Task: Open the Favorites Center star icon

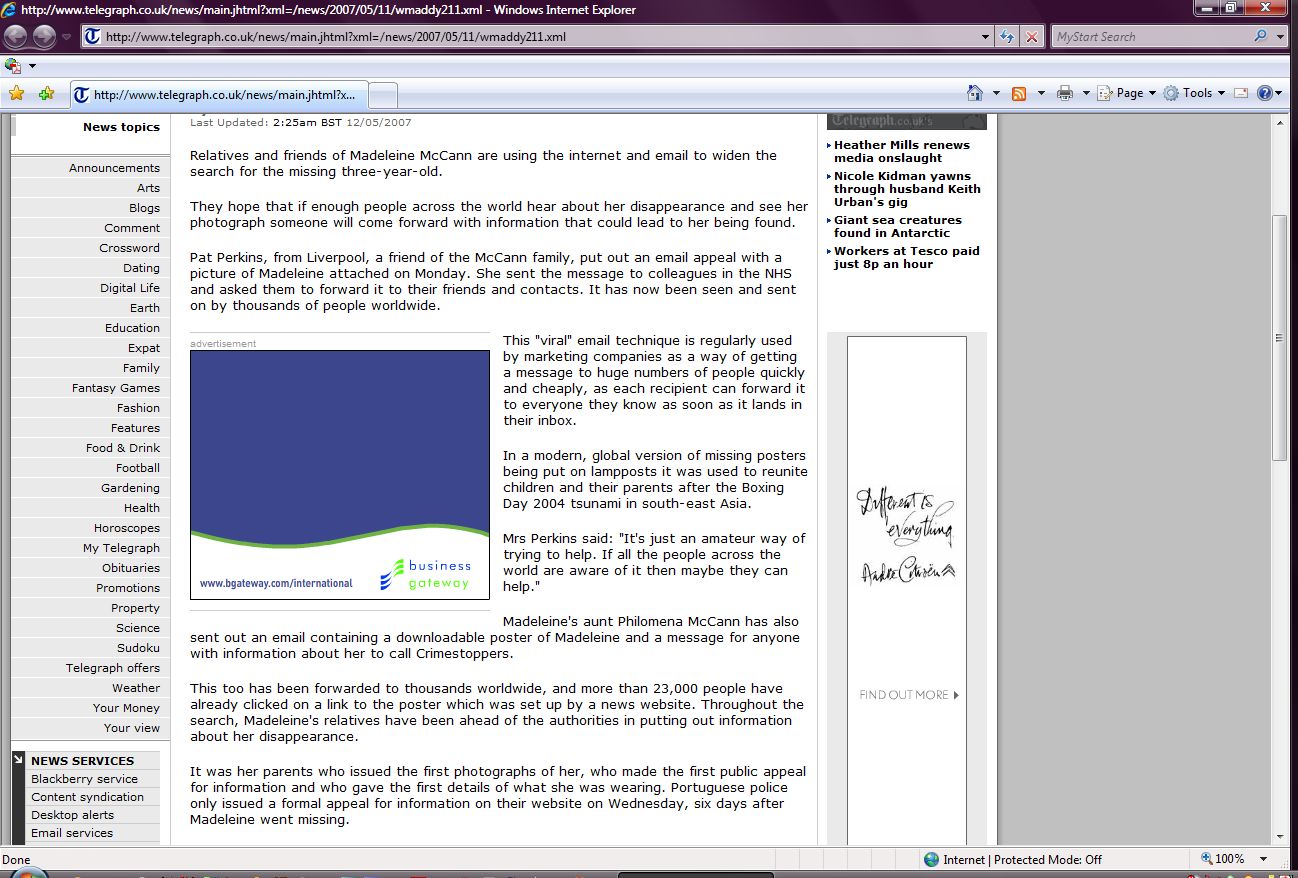Action: [x=16, y=93]
